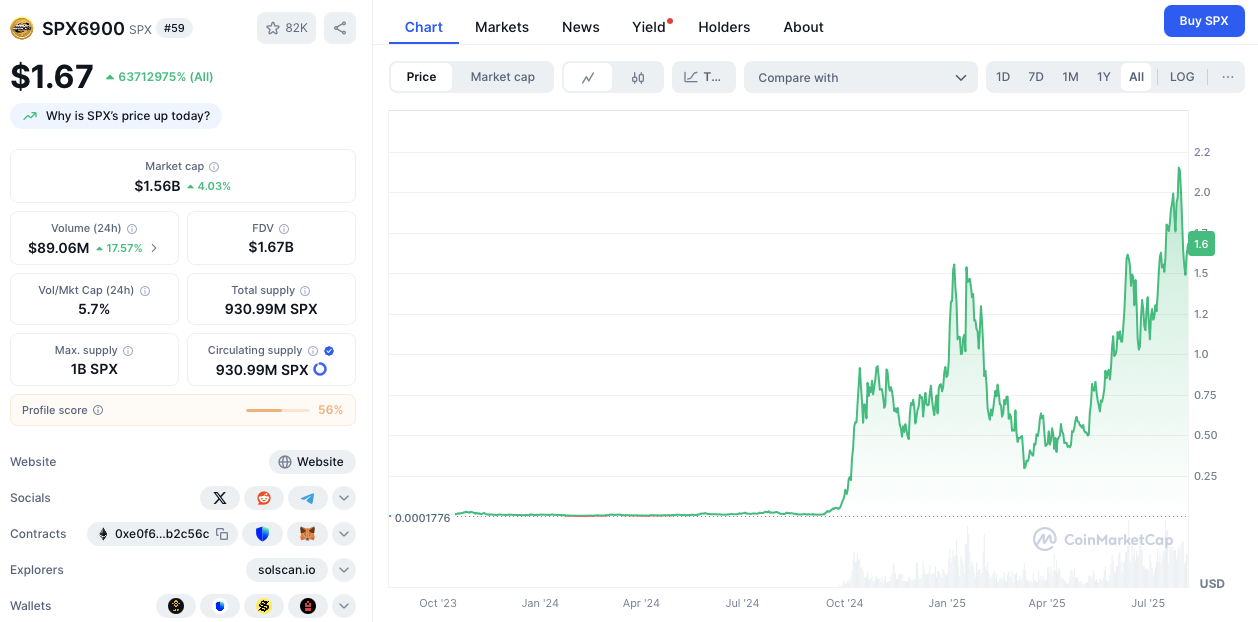
Task: Switch to candlestick chart view
Action: (638, 77)
